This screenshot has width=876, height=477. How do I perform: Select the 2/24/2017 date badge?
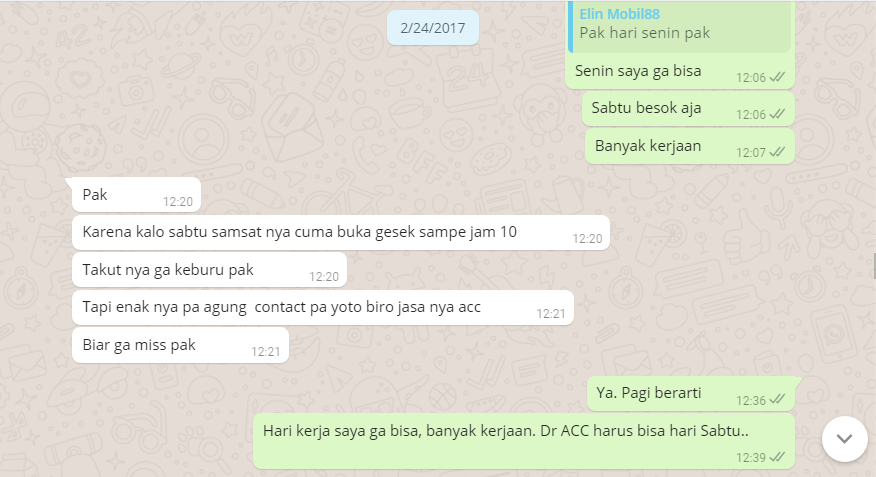(432, 28)
